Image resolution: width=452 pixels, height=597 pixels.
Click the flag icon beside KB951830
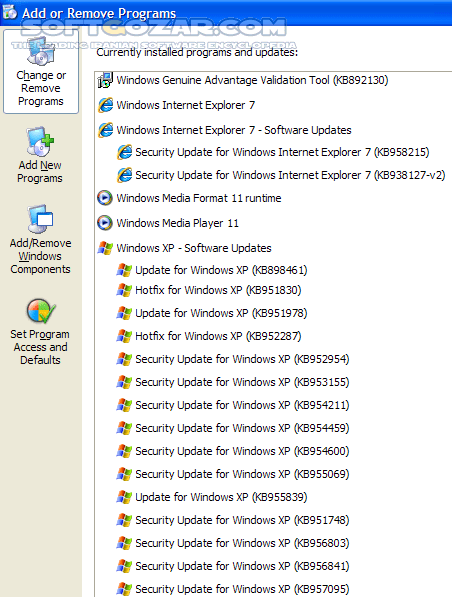pos(124,290)
